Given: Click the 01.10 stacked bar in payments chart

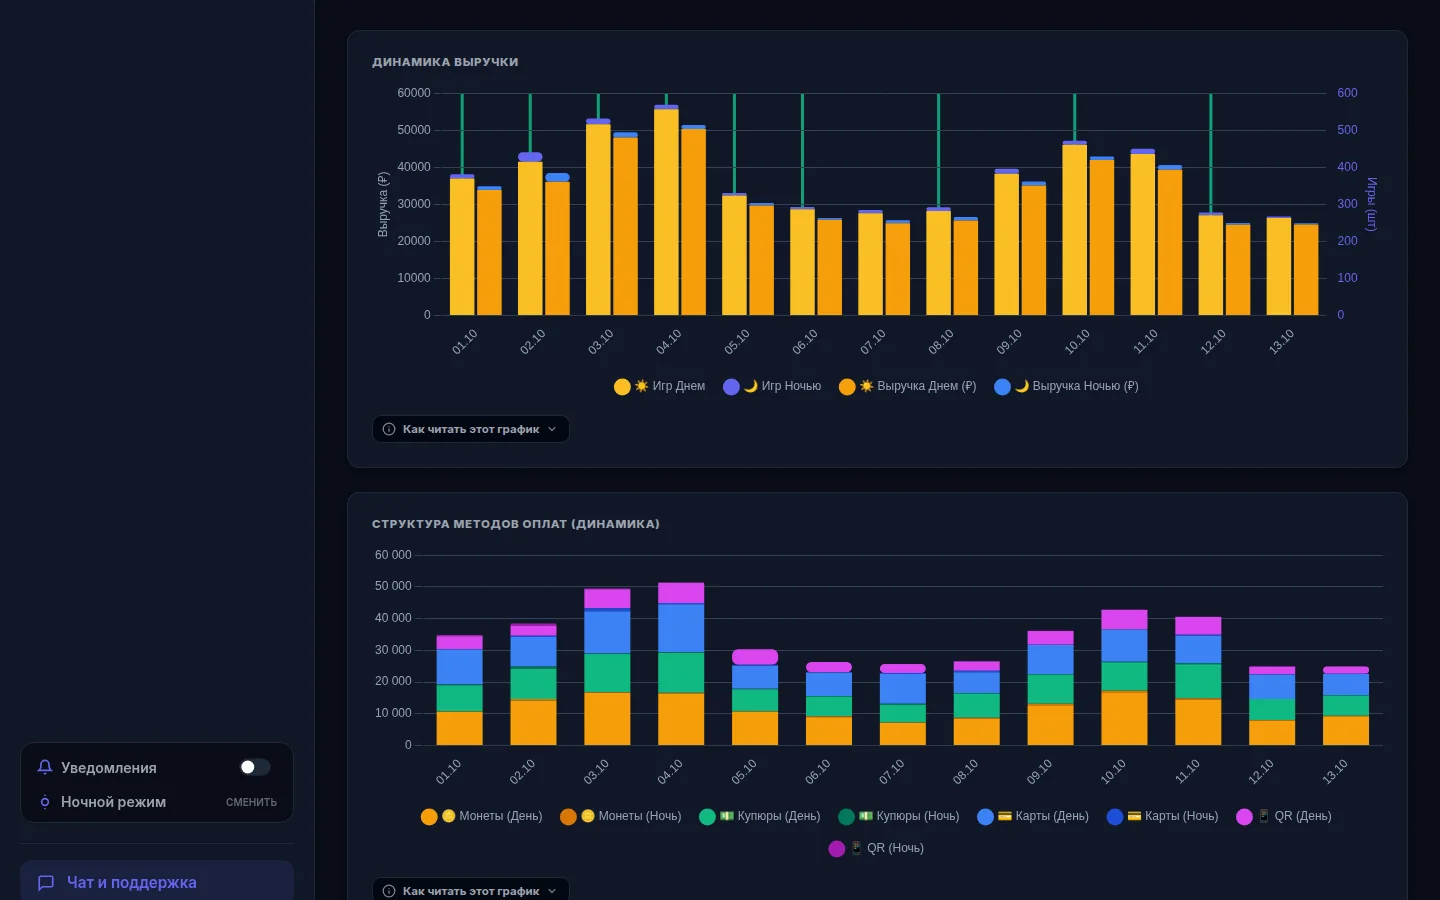Looking at the screenshot, I should click(459, 690).
